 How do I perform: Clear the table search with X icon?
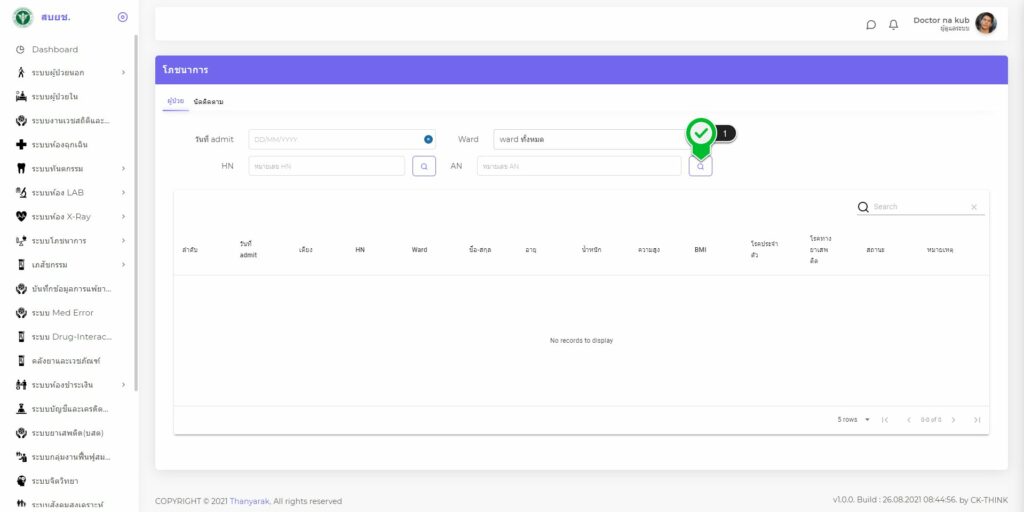click(974, 207)
